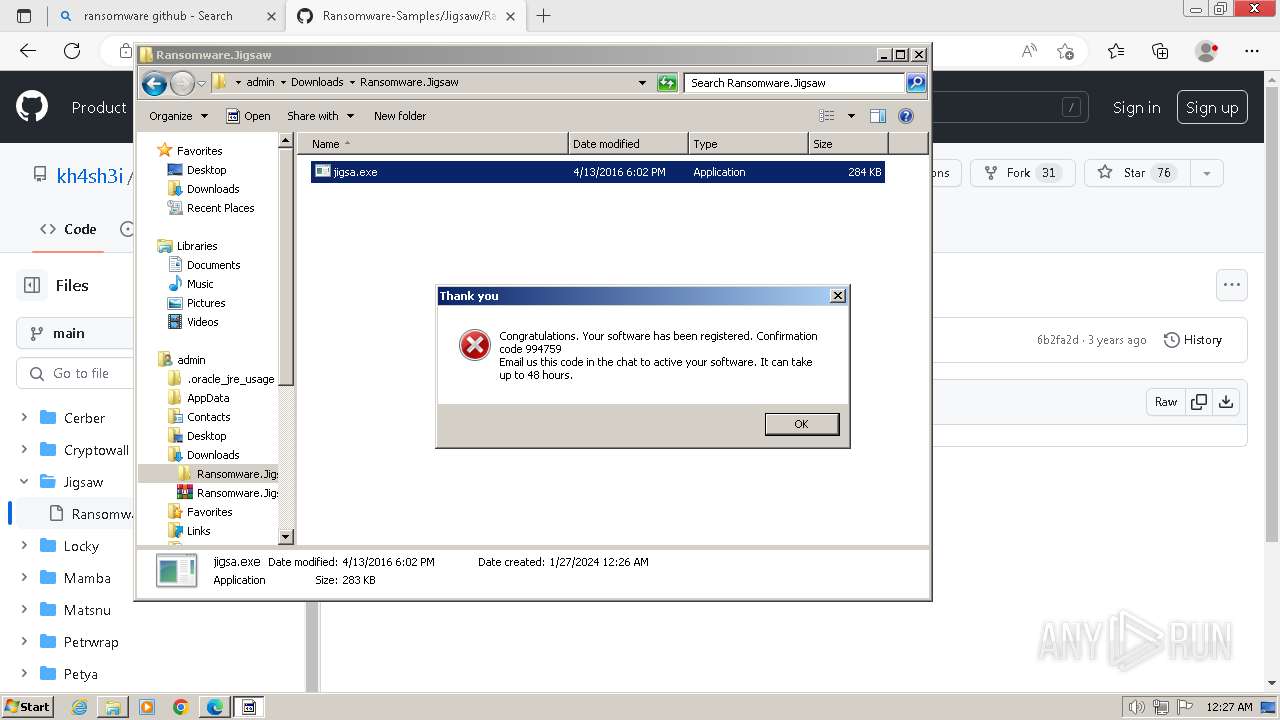Screen dimensions: 1280x720
Task: Sort by Size column header
Action: click(x=848, y=144)
